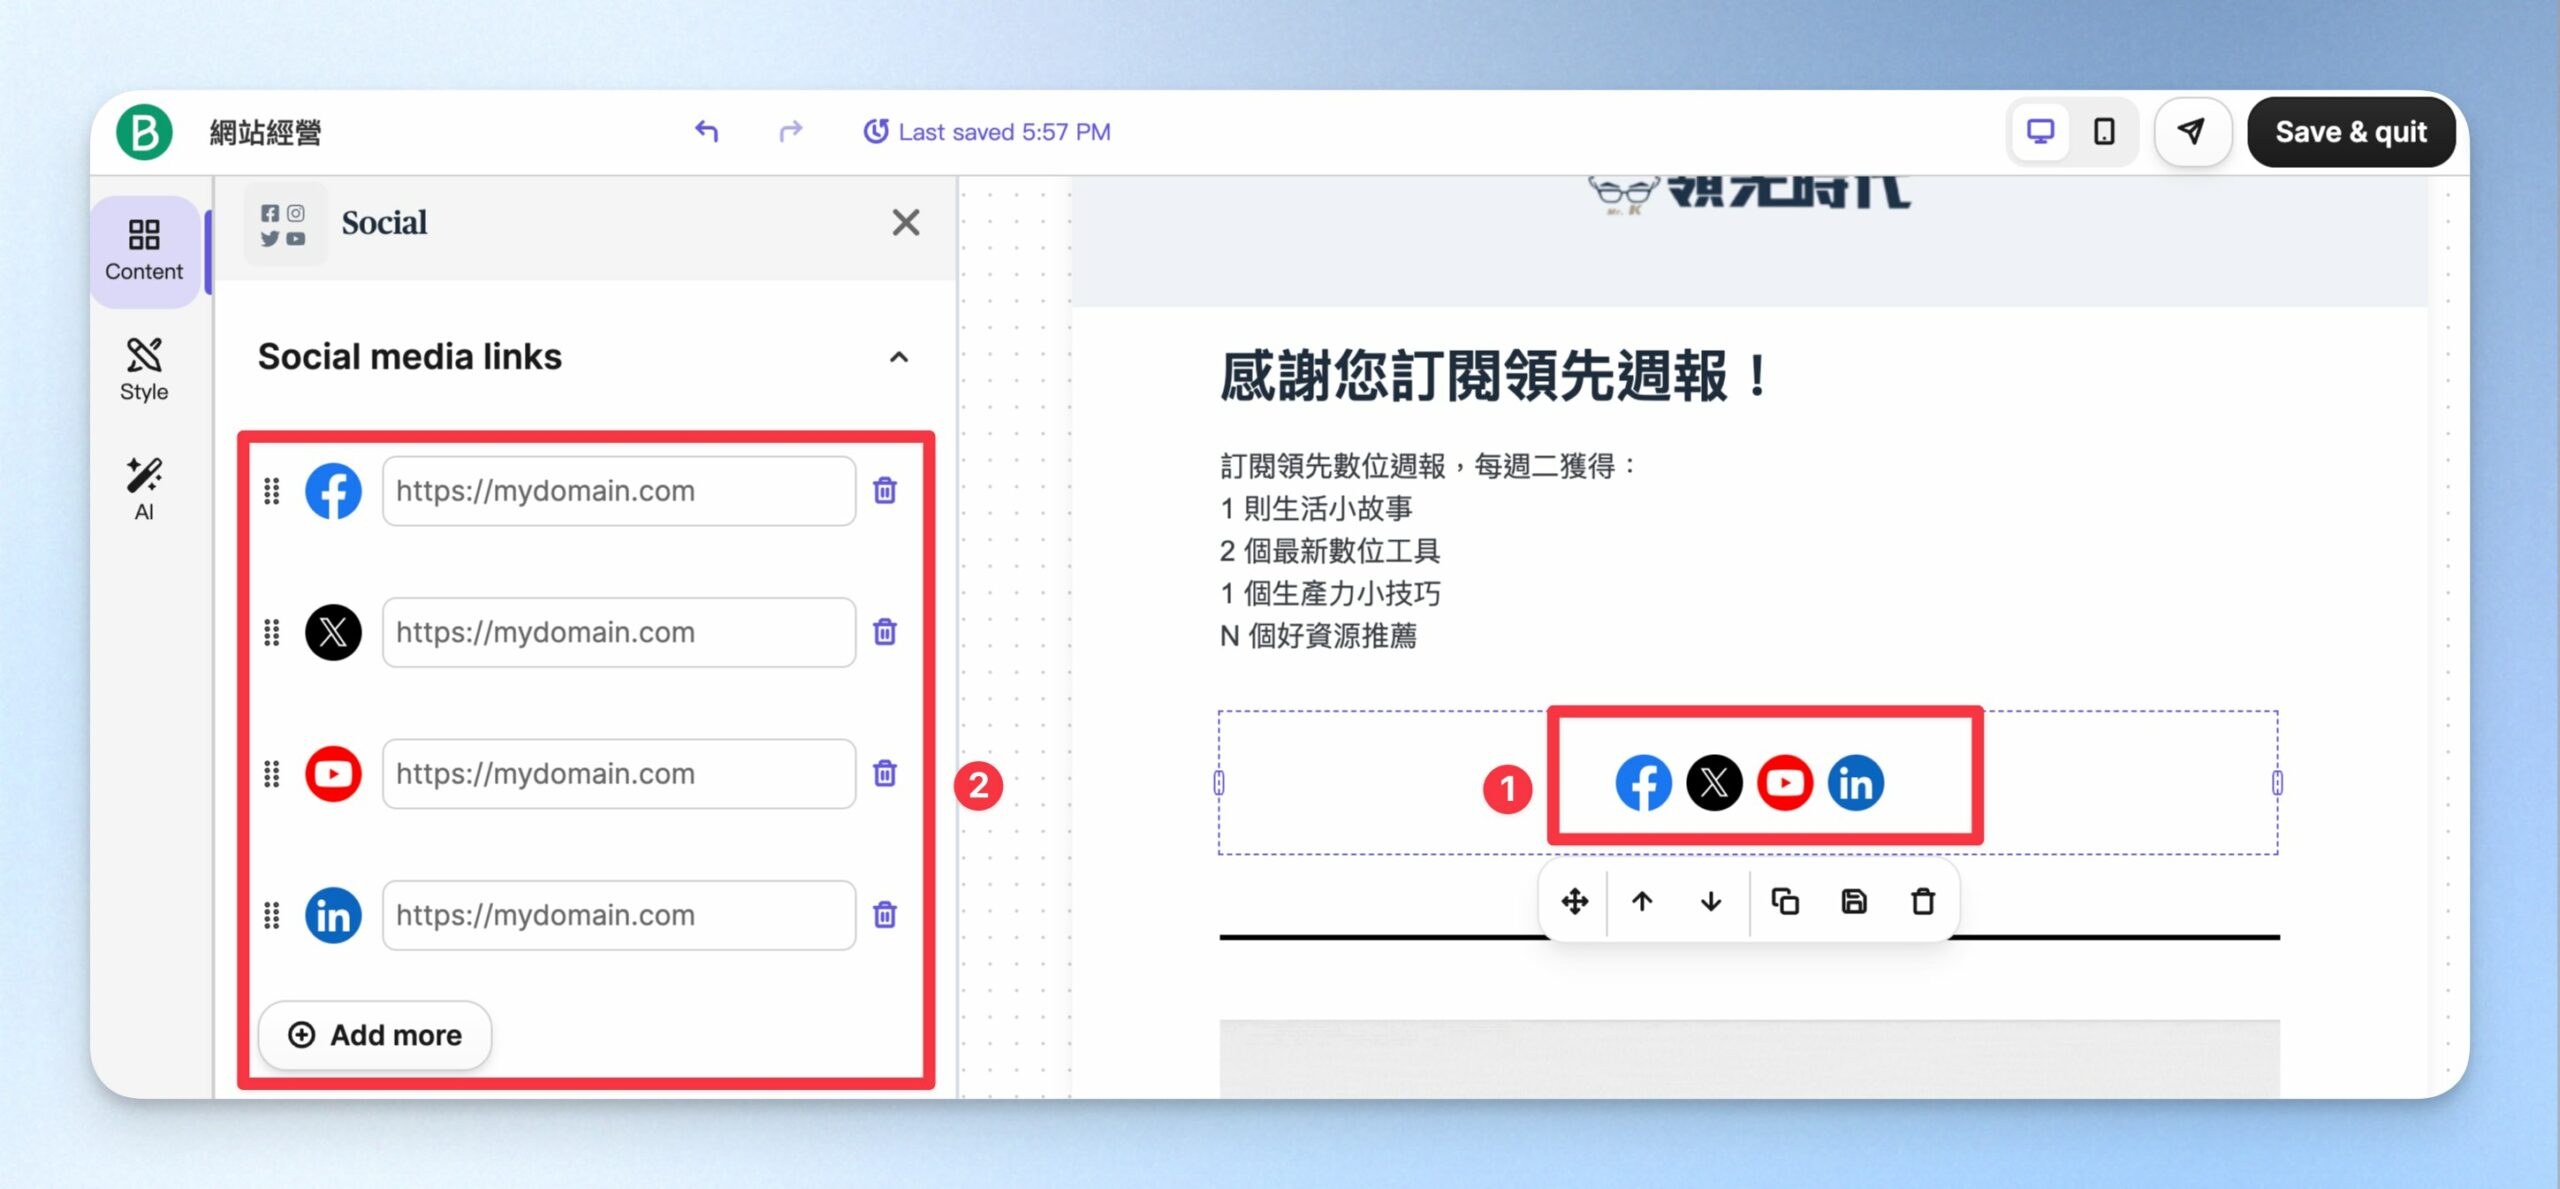Save the social block
Image resolution: width=2560 pixels, height=1189 pixels.
click(1854, 902)
